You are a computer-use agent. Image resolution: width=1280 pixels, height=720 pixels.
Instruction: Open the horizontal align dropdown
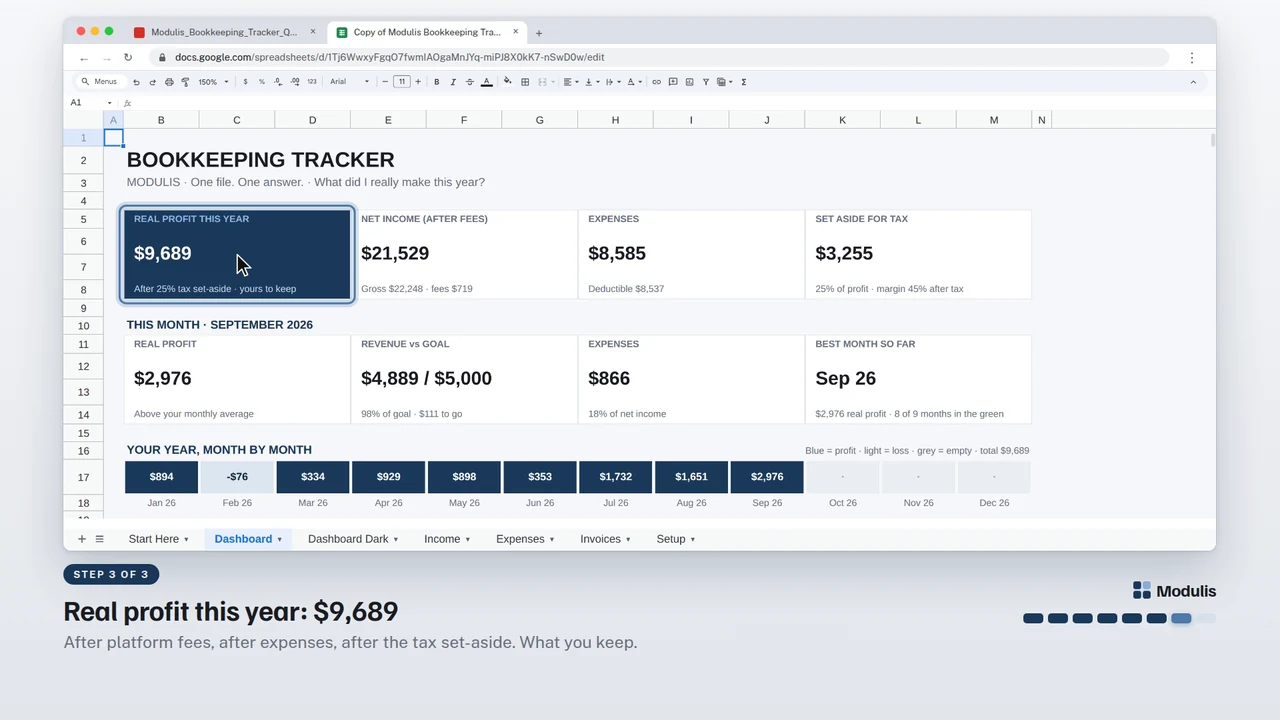[570, 82]
